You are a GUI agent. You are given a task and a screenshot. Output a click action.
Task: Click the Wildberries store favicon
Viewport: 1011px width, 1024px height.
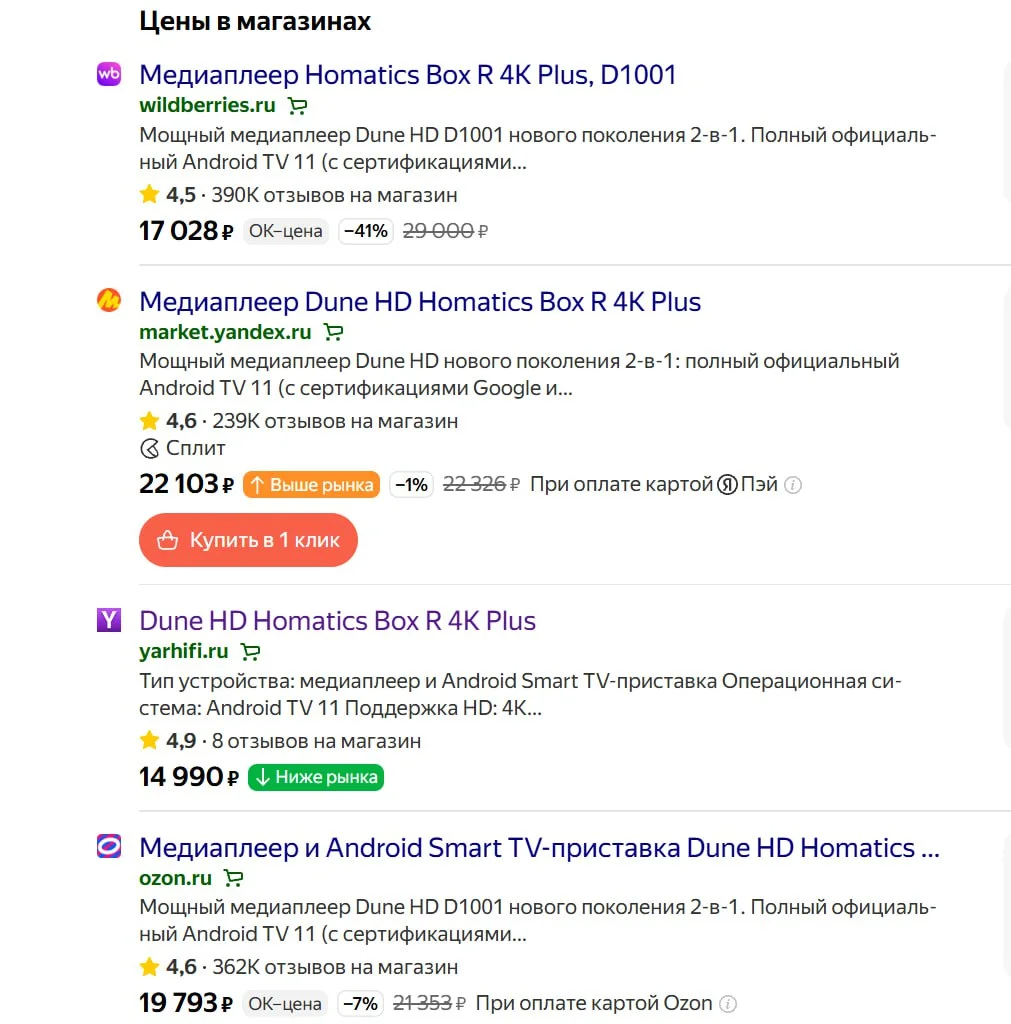point(108,74)
